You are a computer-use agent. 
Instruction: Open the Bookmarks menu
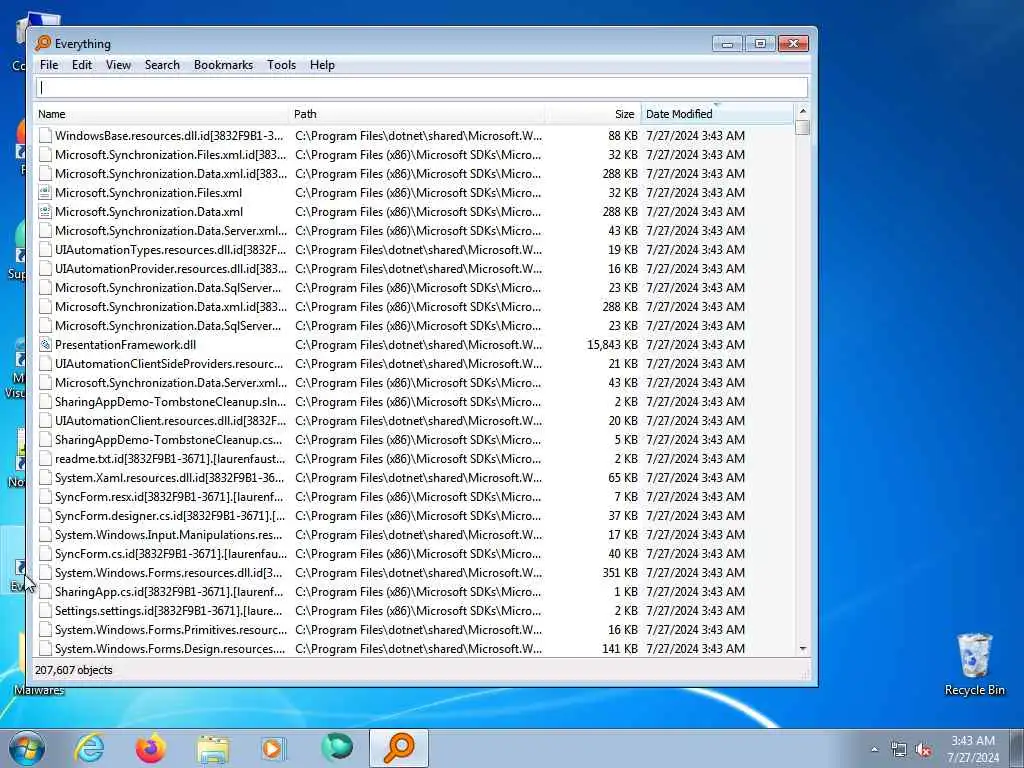click(x=223, y=65)
